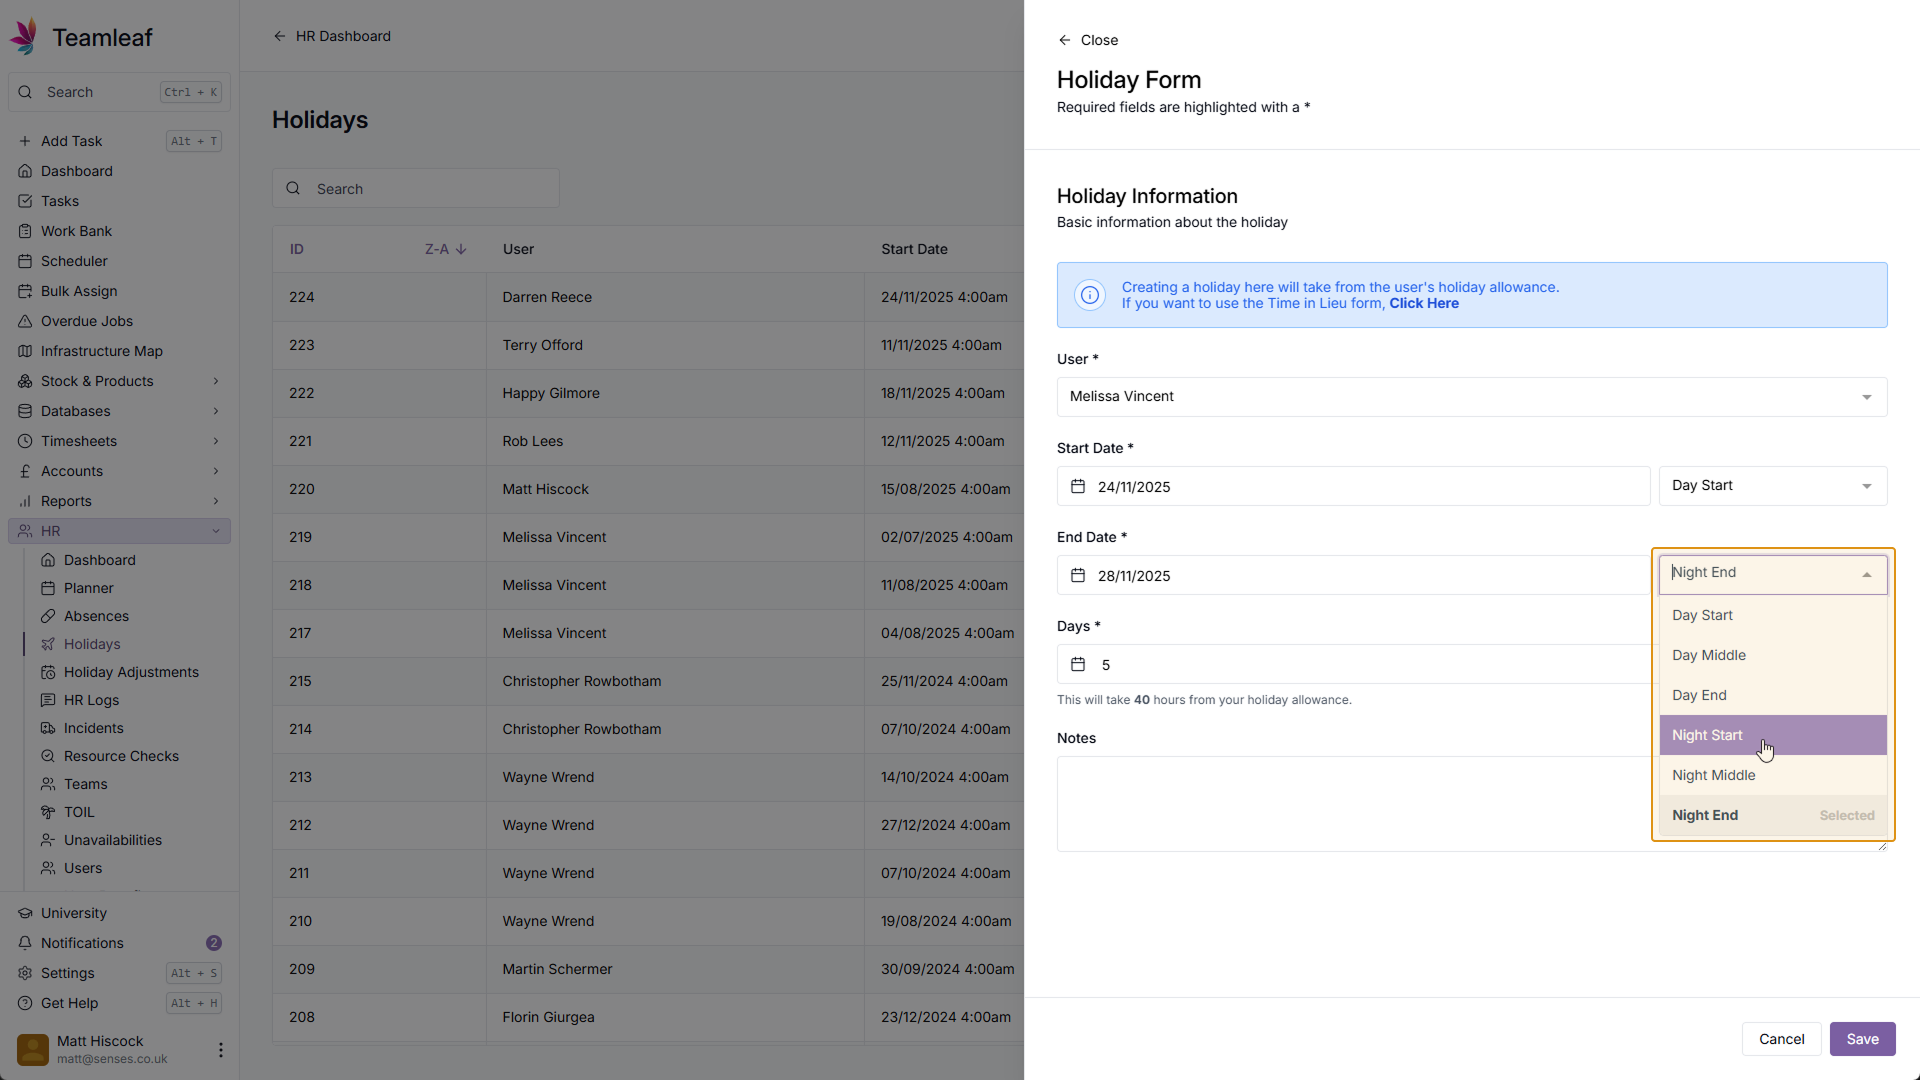Click the End Date calendar icon
Screen dimensions: 1920x1080
click(1078, 576)
